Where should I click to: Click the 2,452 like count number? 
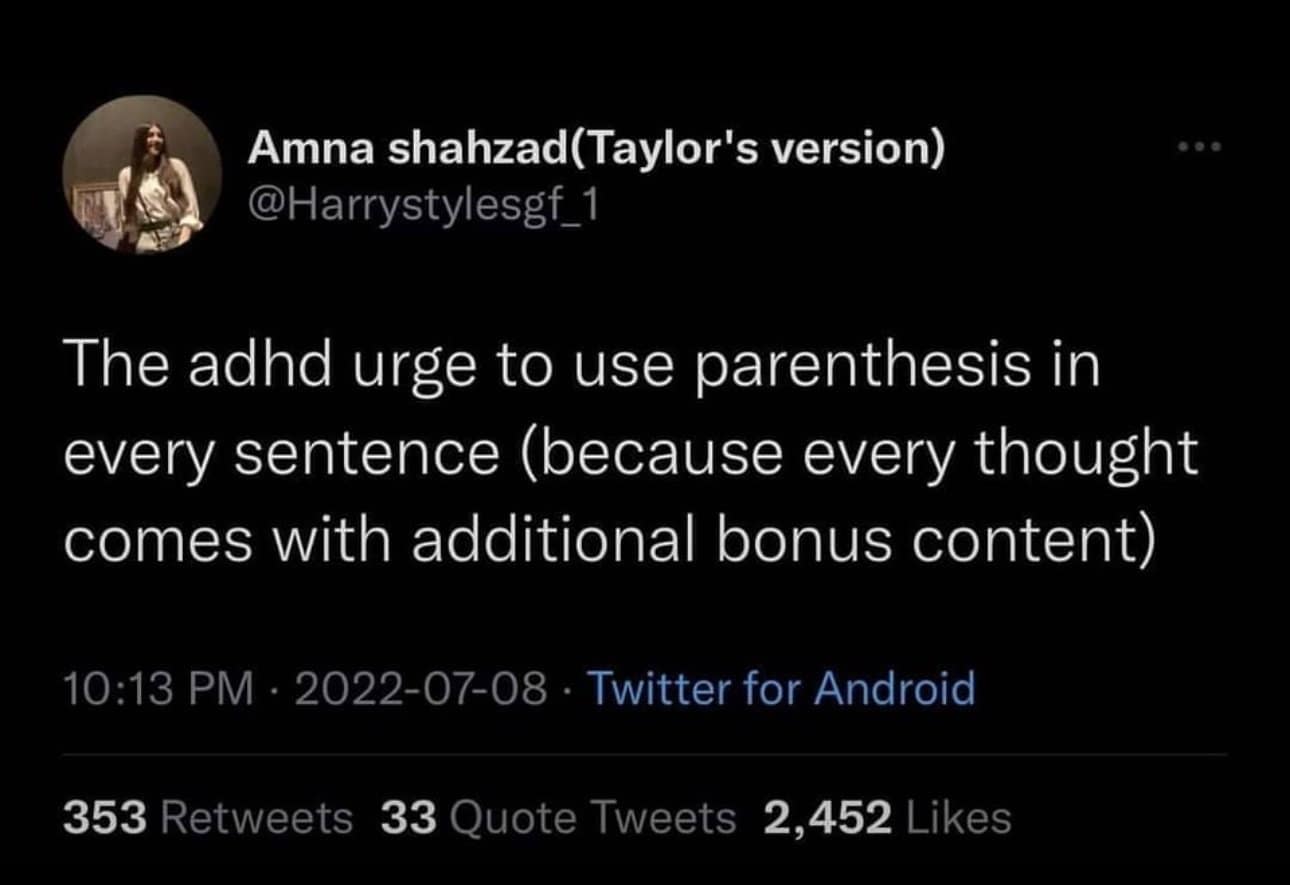828,819
